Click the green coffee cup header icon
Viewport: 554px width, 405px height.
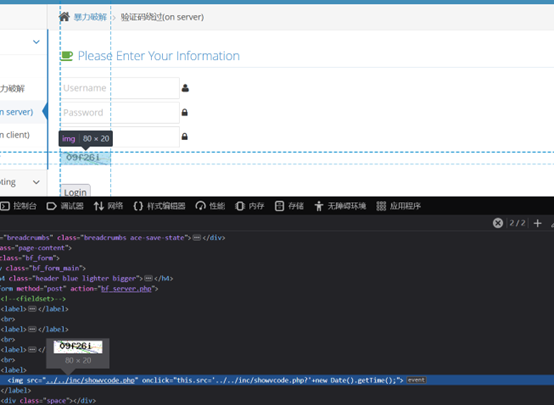point(67,56)
